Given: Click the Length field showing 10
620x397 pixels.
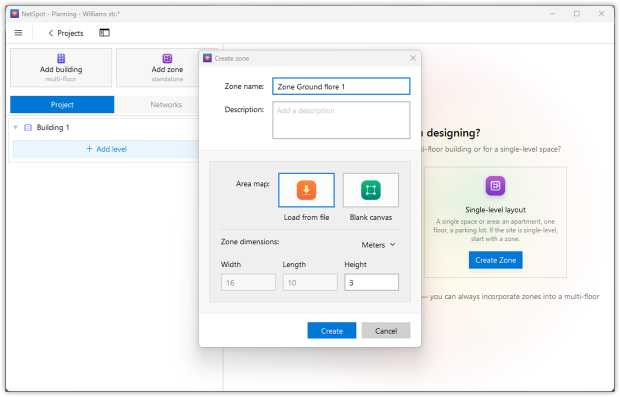Looking at the screenshot, I should [x=310, y=282].
